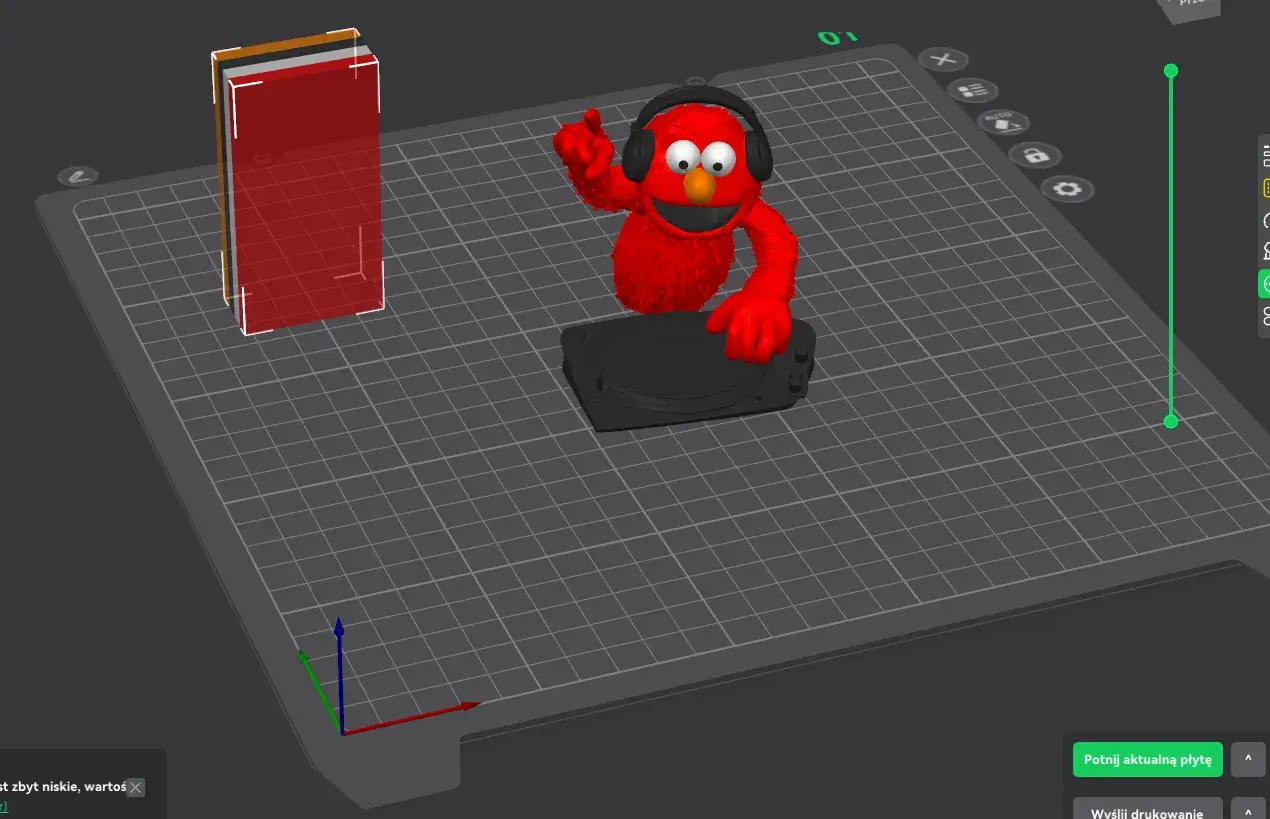This screenshot has width=1270, height=819.
Task: Click the view cube in top corner
Action: click(1192, 8)
